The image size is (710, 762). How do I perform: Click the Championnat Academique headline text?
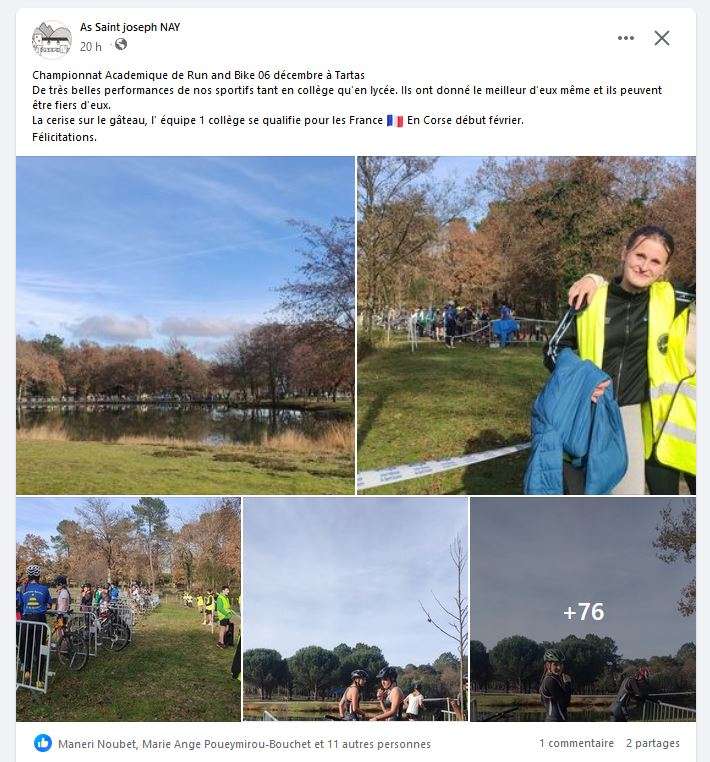point(198,75)
